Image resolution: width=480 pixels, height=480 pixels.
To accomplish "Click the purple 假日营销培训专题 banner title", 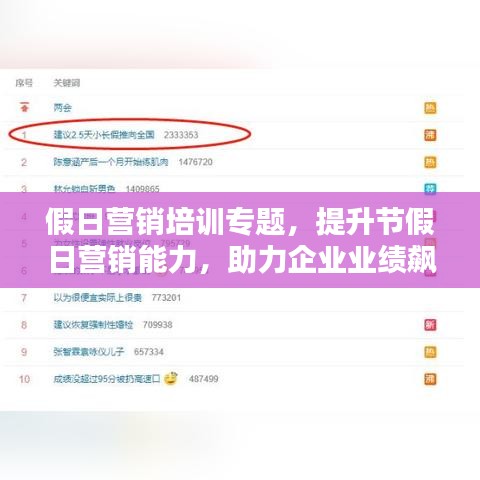I will 240,240.
